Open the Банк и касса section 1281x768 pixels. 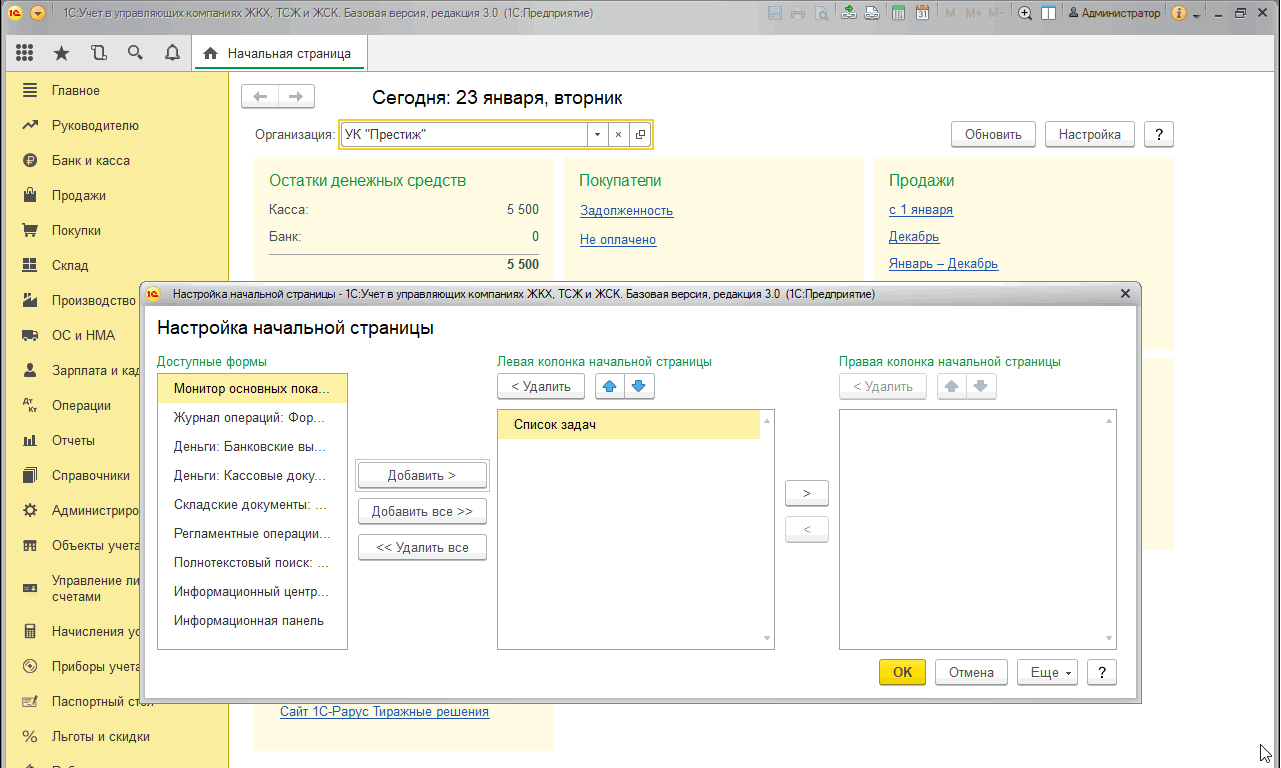point(91,160)
